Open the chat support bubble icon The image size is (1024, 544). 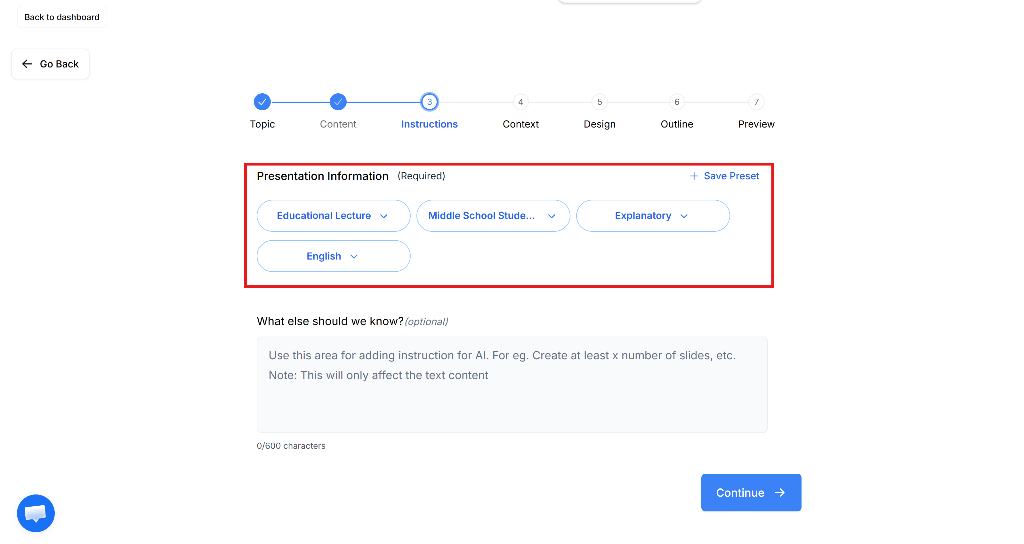click(35, 513)
